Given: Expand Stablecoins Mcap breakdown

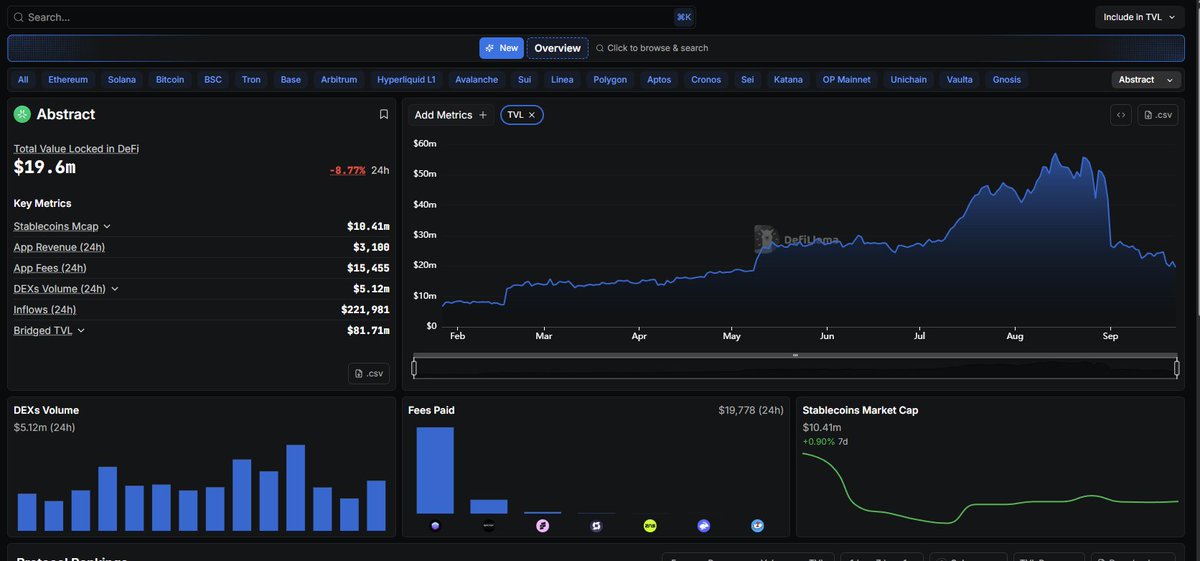Looking at the screenshot, I should [107, 227].
